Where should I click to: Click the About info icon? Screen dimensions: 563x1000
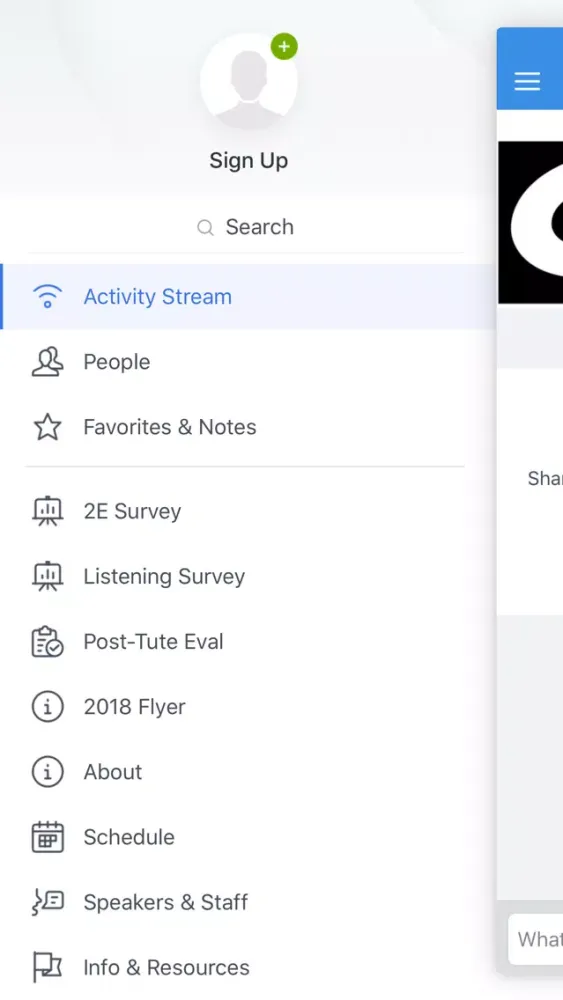(47, 772)
